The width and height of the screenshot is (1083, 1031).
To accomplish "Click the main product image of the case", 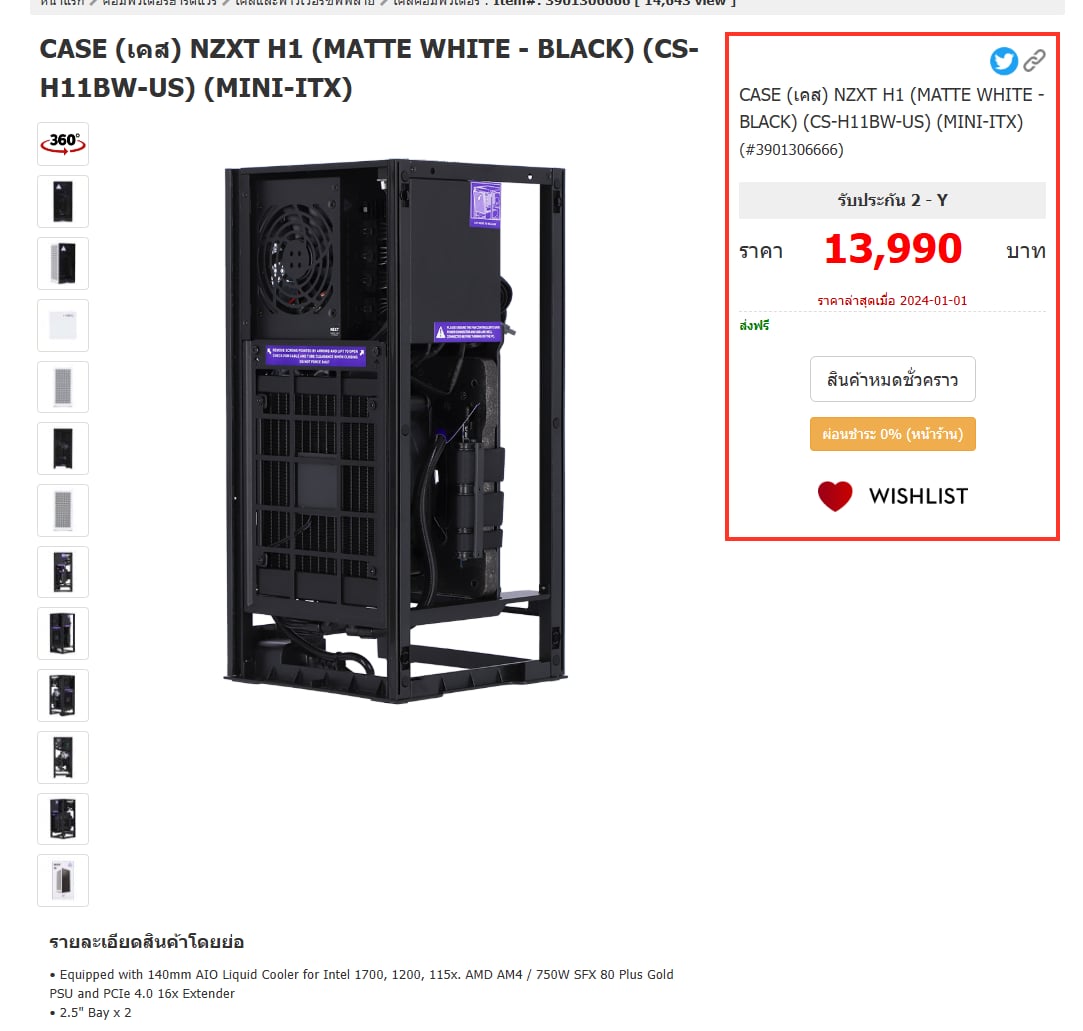I will (396, 432).
